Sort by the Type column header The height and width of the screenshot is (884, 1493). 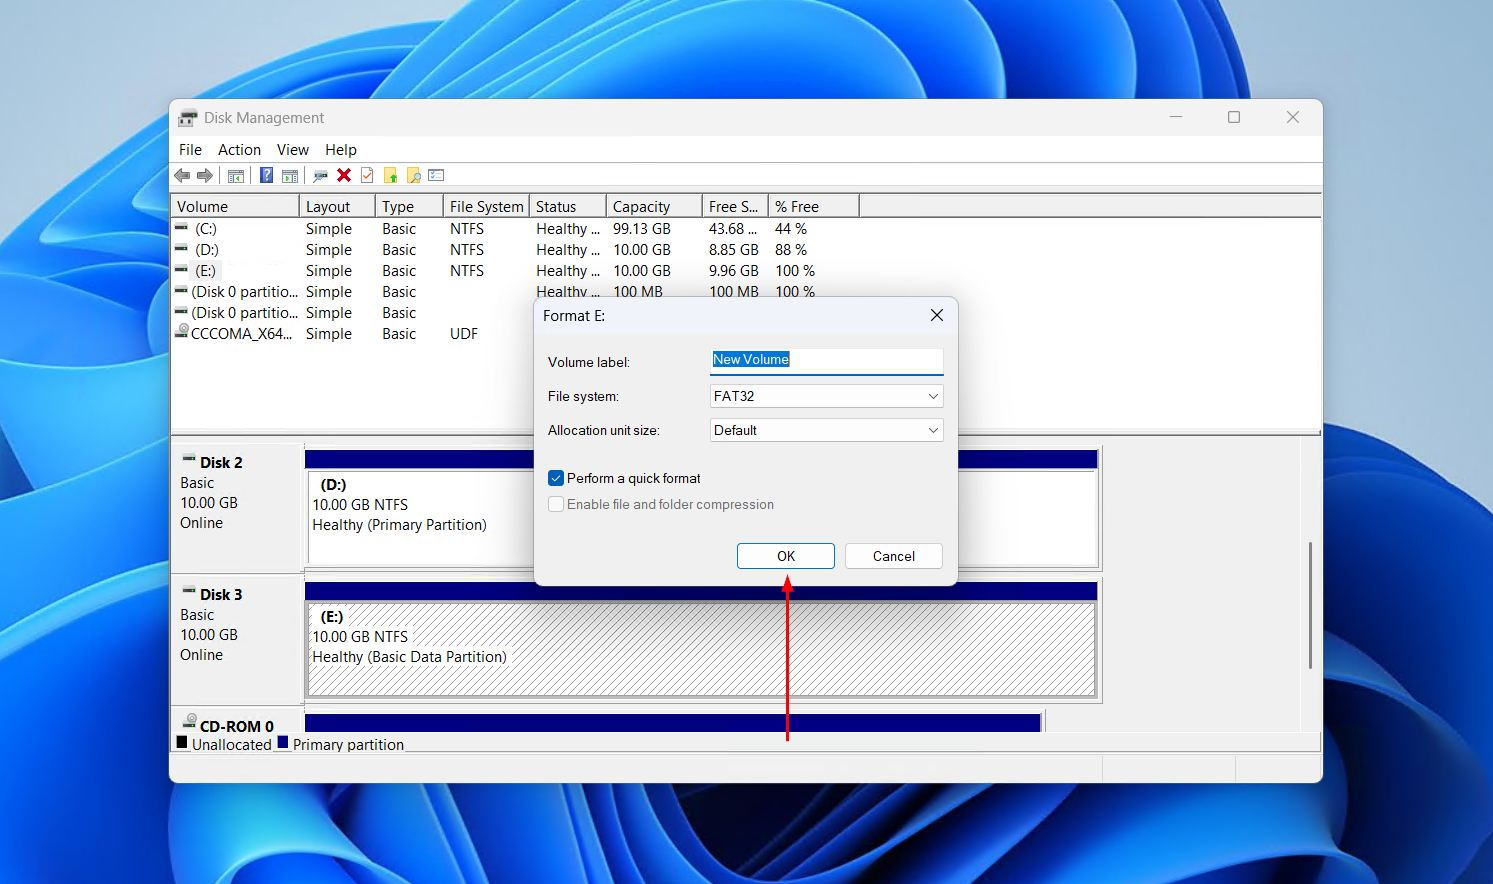coord(409,206)
